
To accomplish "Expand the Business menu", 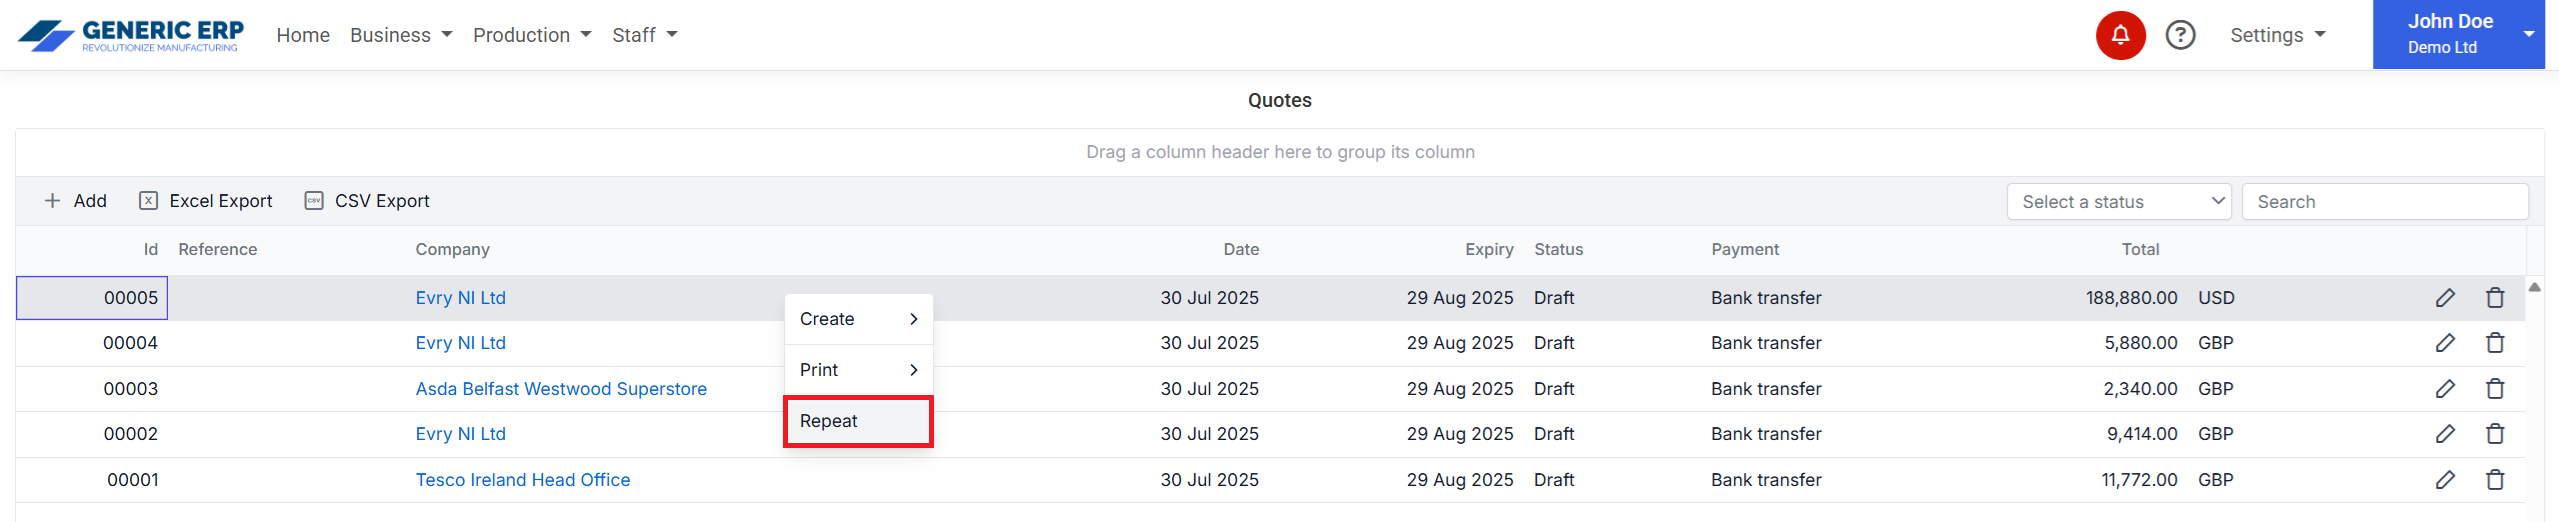I will pos(401,35).
